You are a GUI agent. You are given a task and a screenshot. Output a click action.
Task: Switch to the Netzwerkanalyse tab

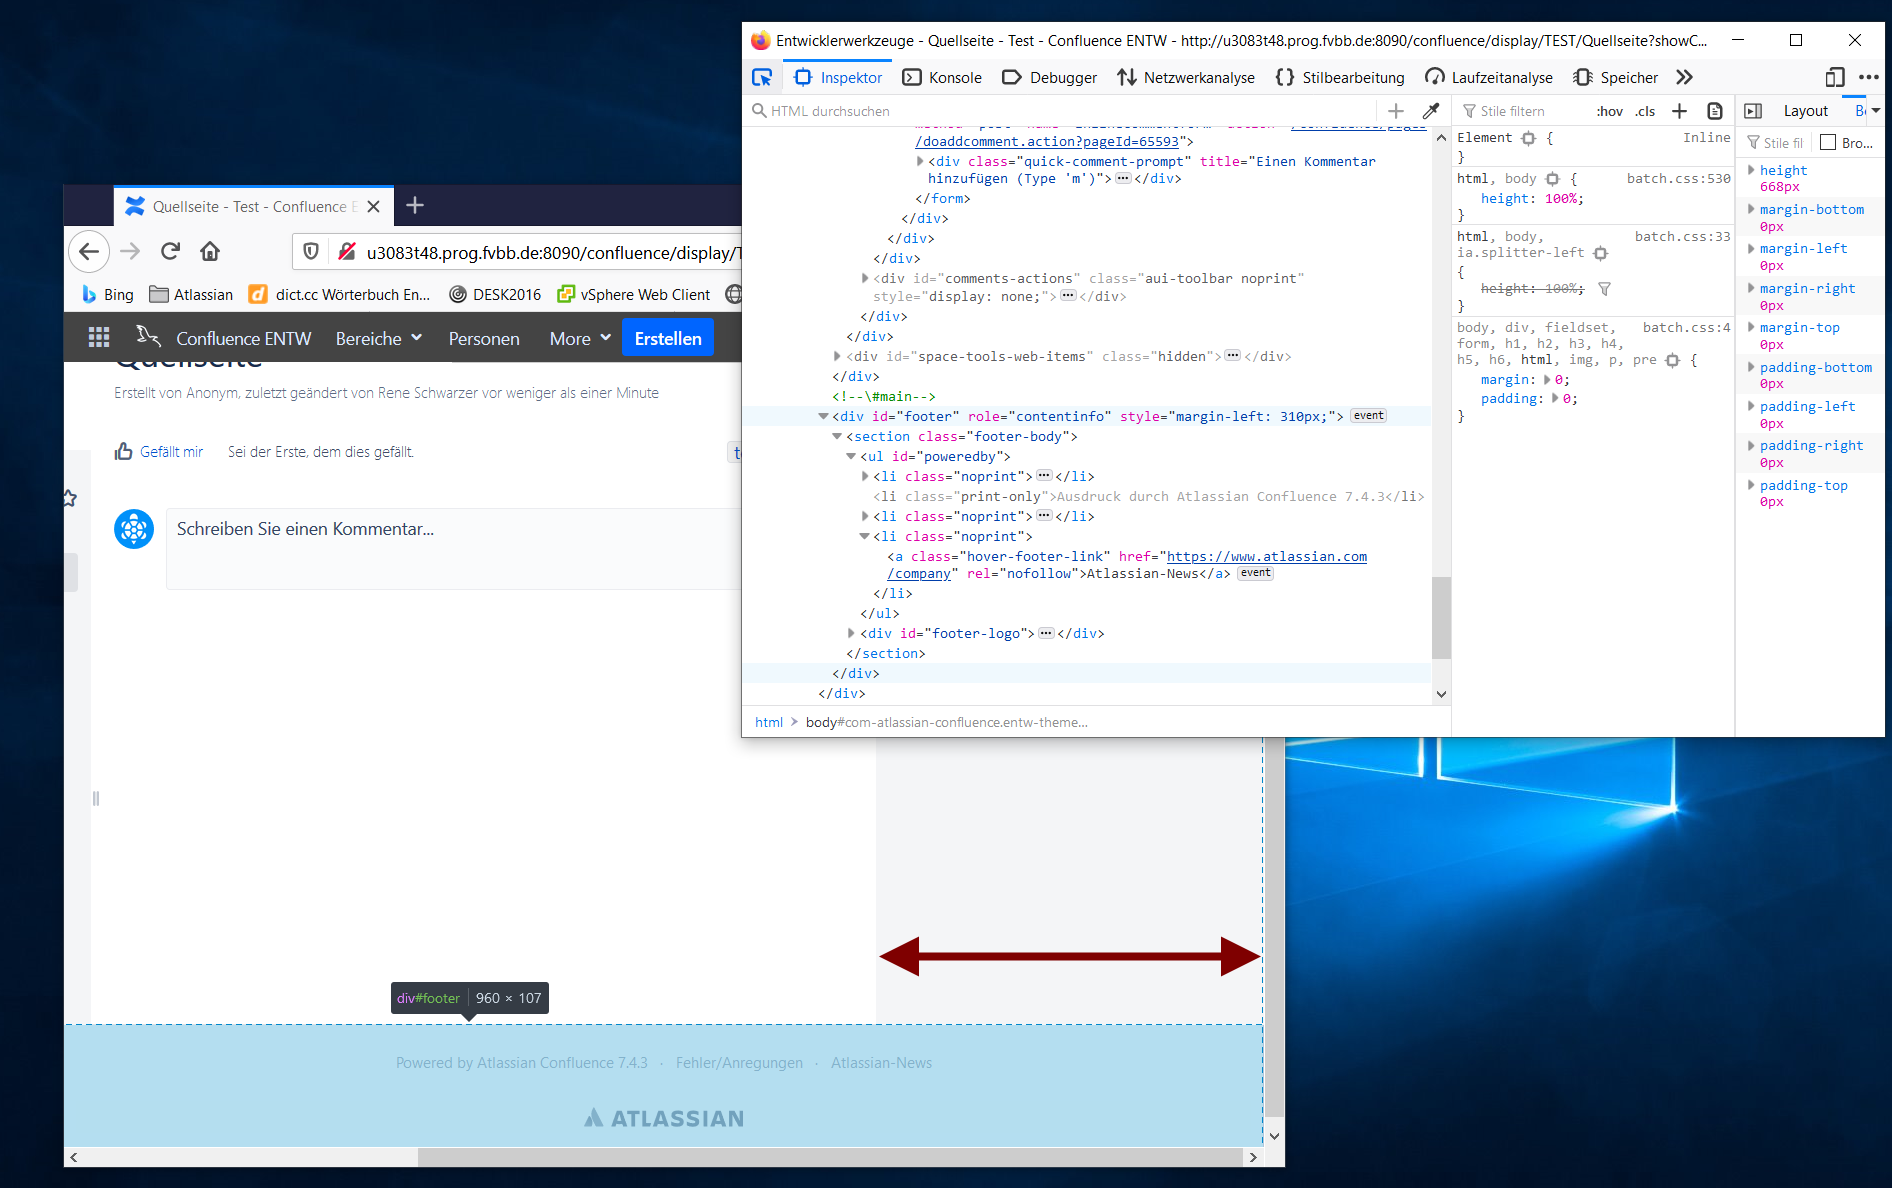[1186, 77]
